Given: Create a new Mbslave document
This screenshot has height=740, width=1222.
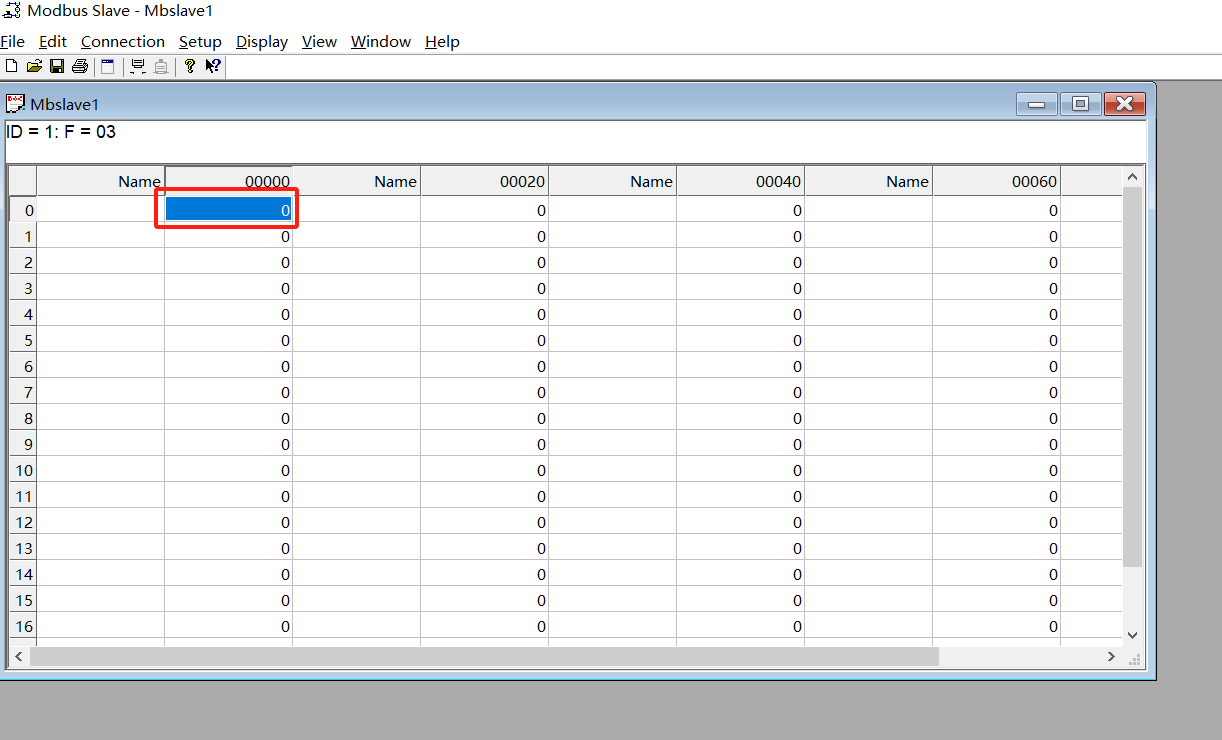Looking at the screenshot, I should click(11, 66).
